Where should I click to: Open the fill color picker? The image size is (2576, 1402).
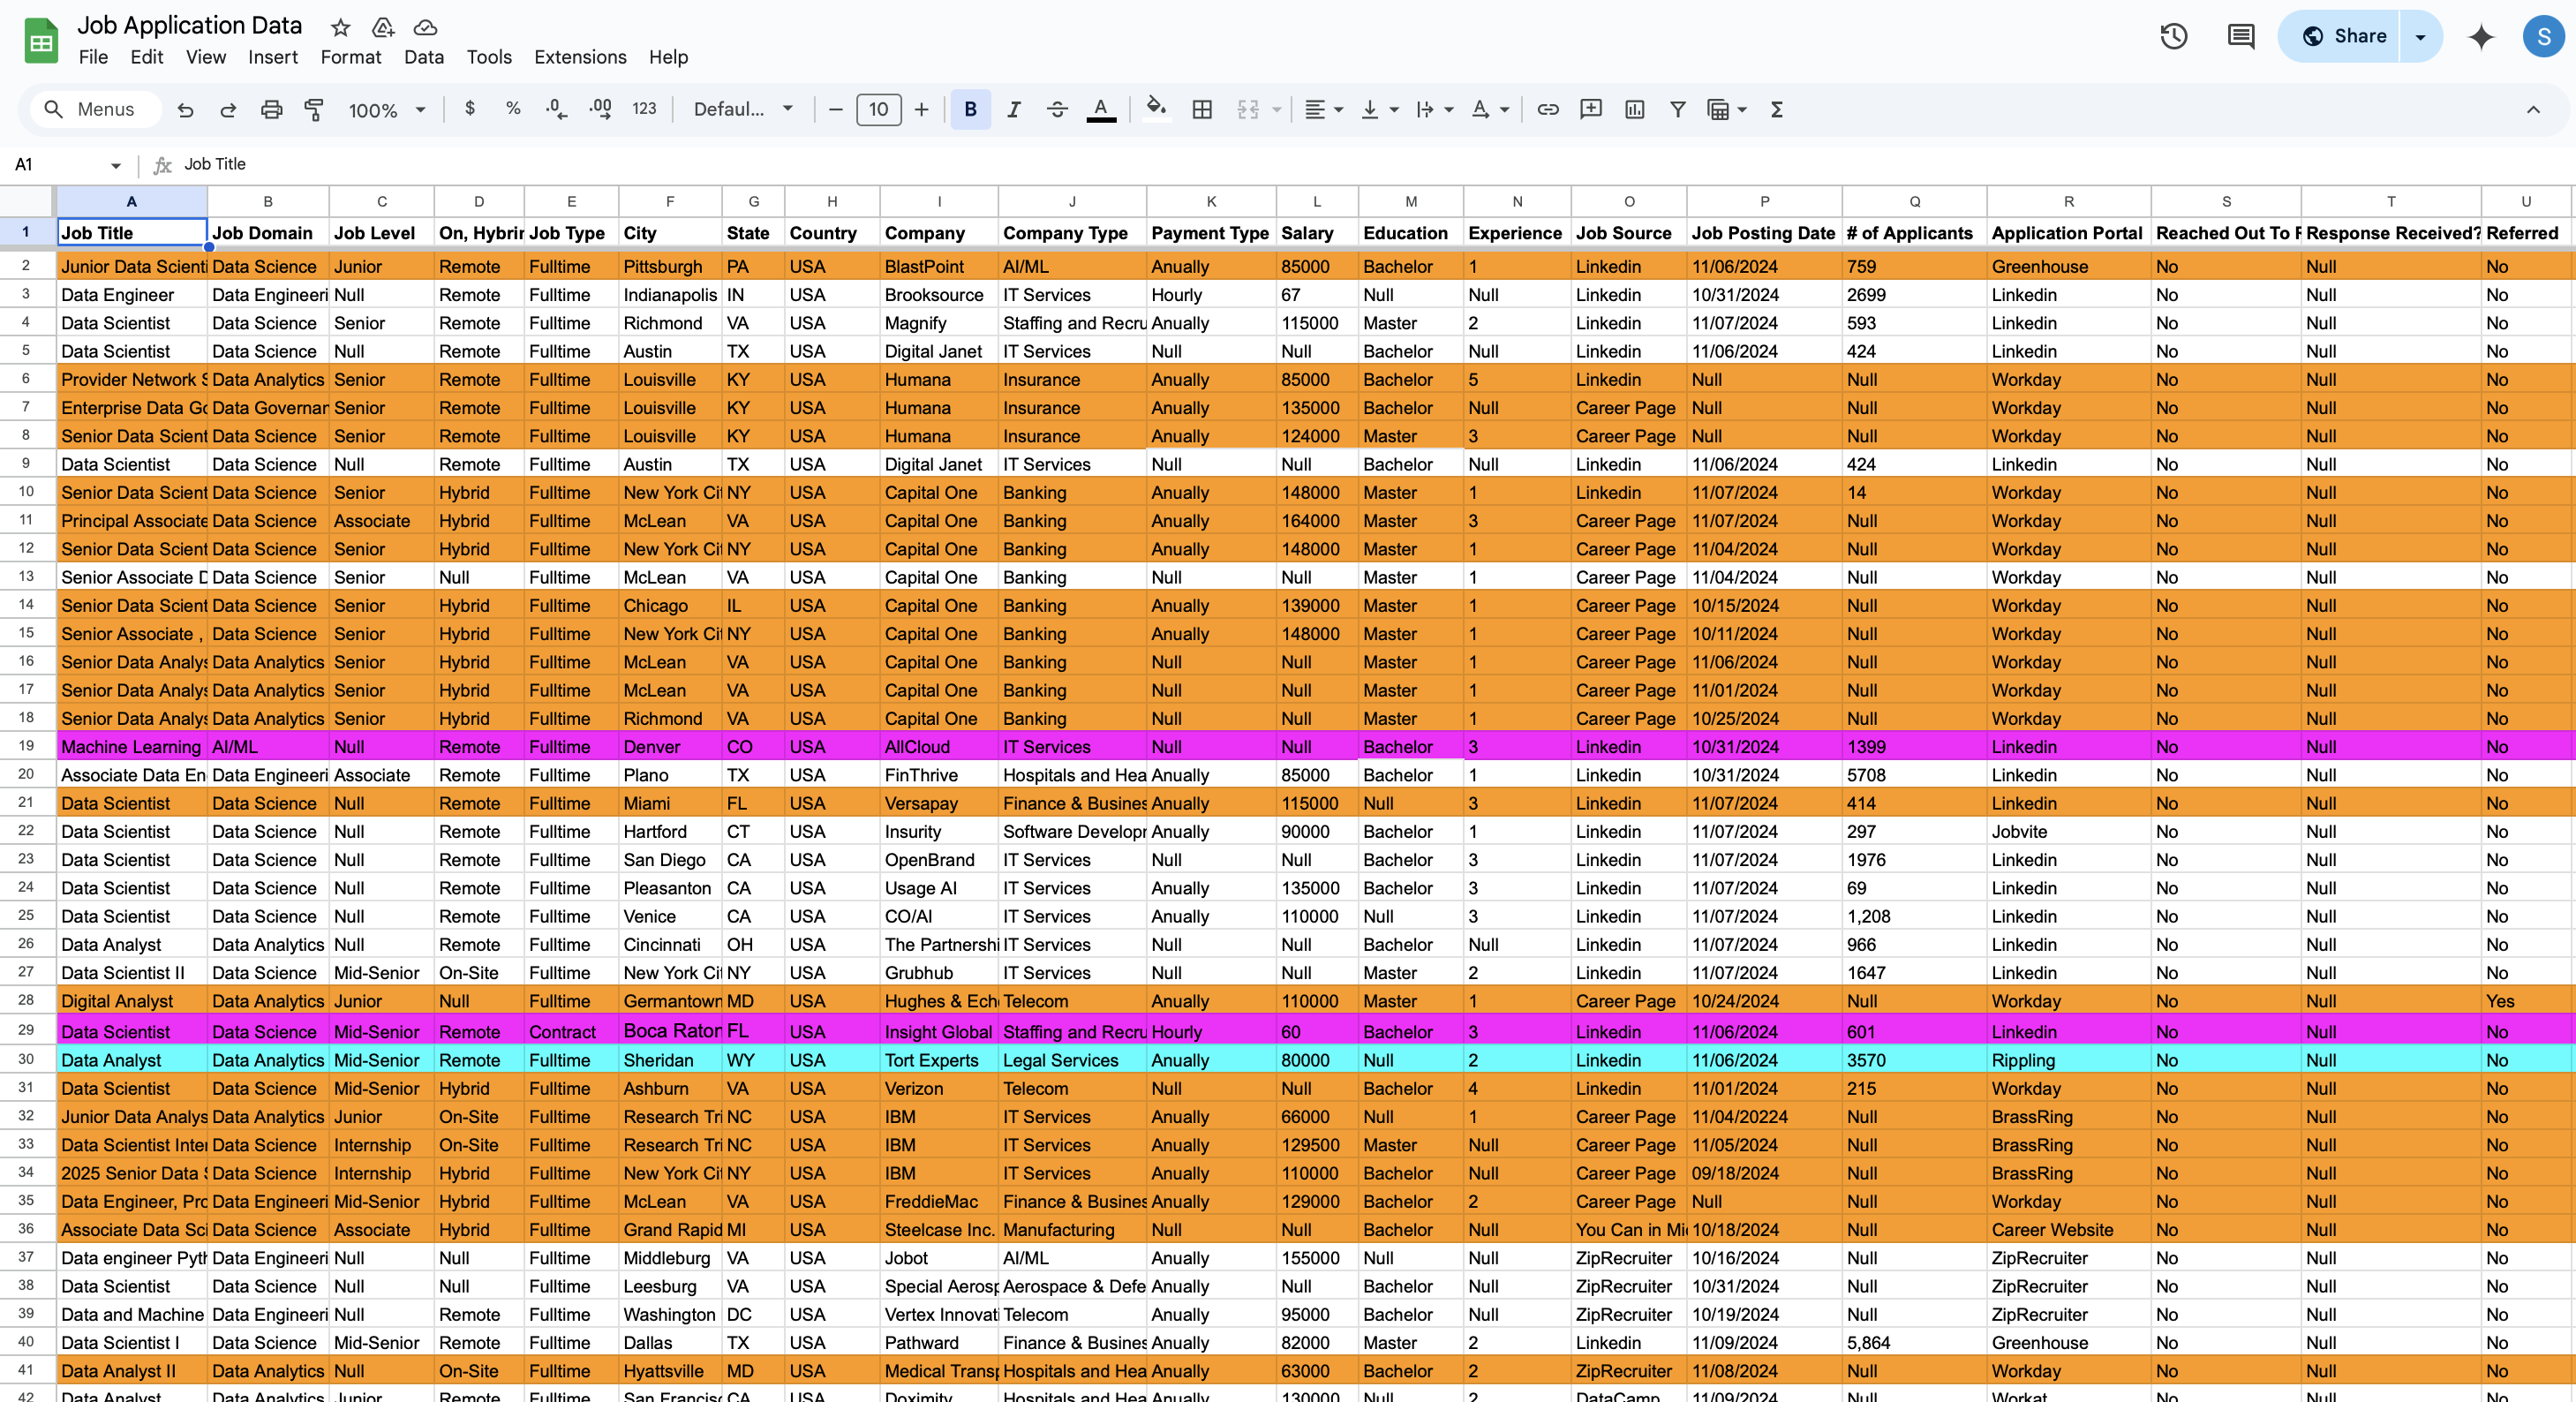(1156, 110)
